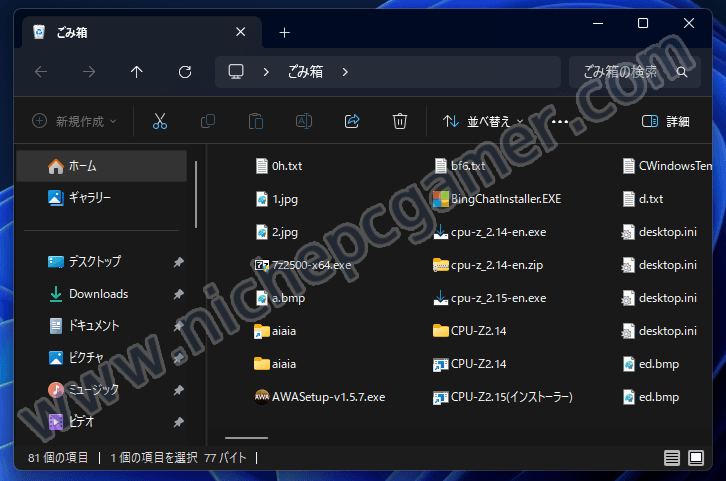Open ホーム in the navigation pane
Image resolution: width=726 pixels, height=481 pixels.
[101, 166]
